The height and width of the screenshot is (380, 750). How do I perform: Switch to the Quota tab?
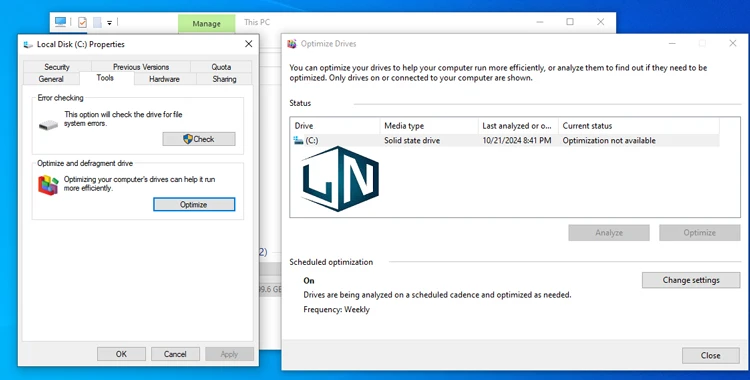tap(221, 67)
